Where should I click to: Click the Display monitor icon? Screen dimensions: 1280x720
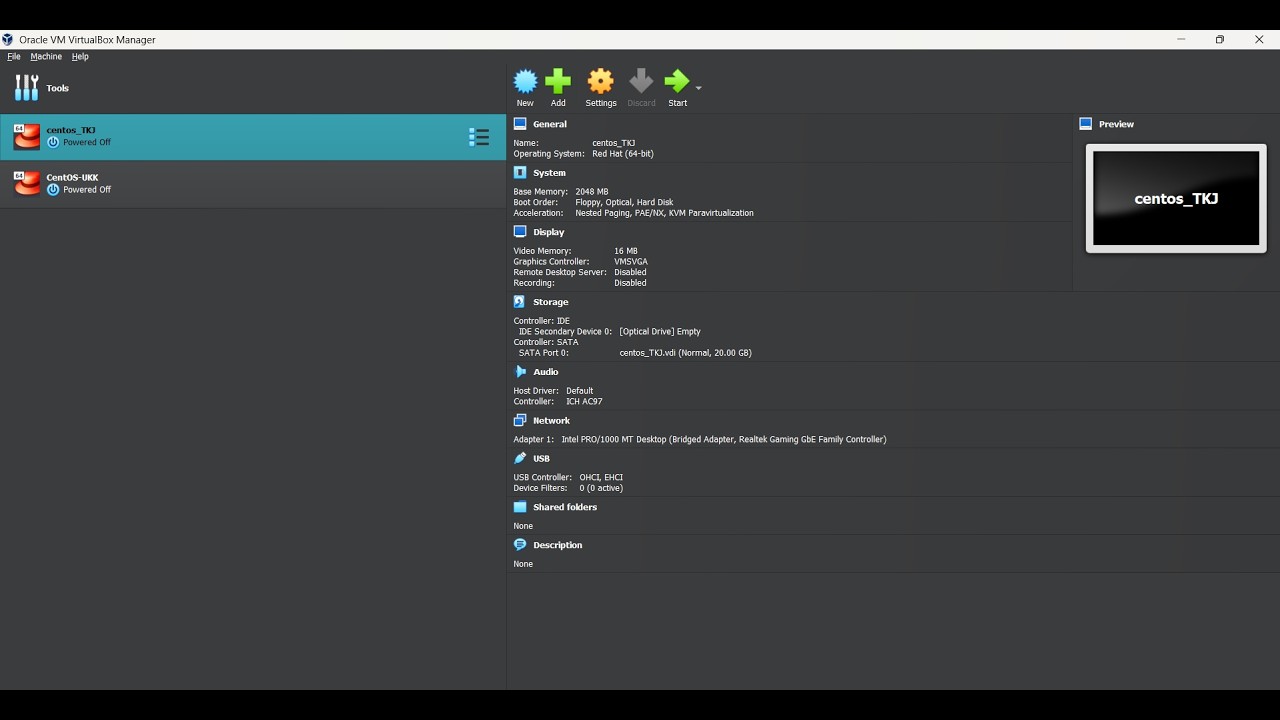coord(520,232)
